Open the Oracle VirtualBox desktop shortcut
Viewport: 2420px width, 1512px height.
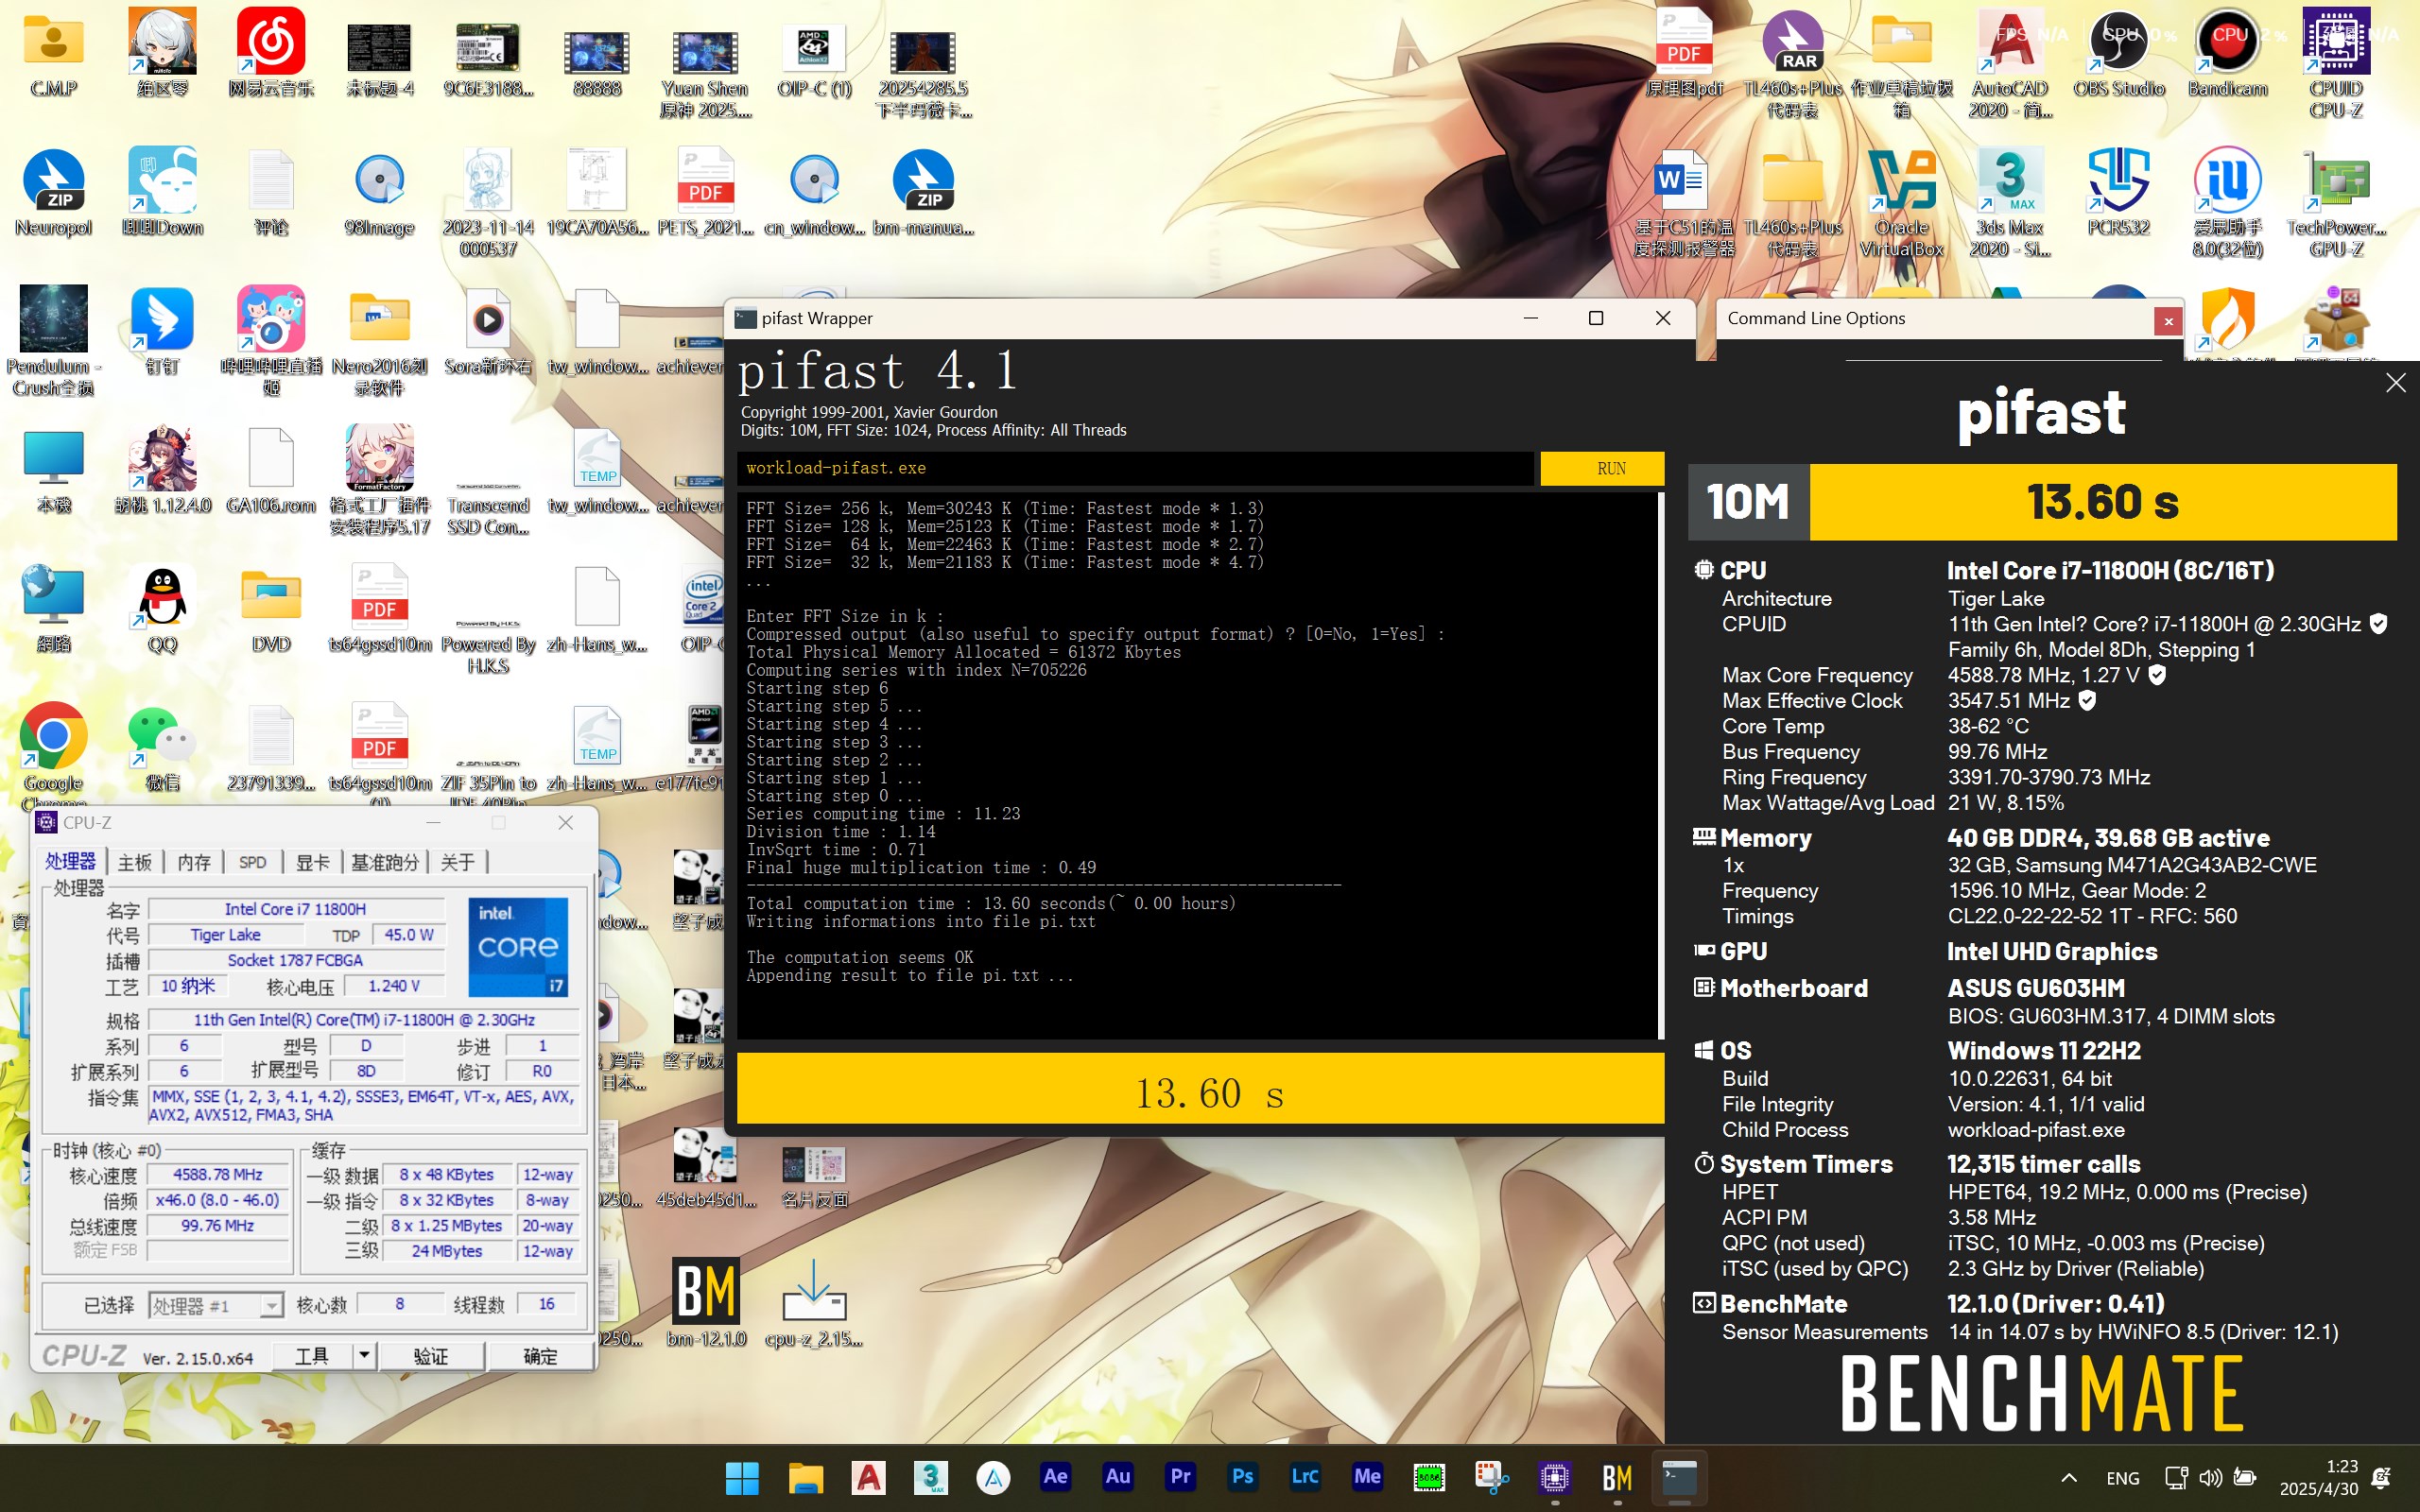tap(1901, 203)
